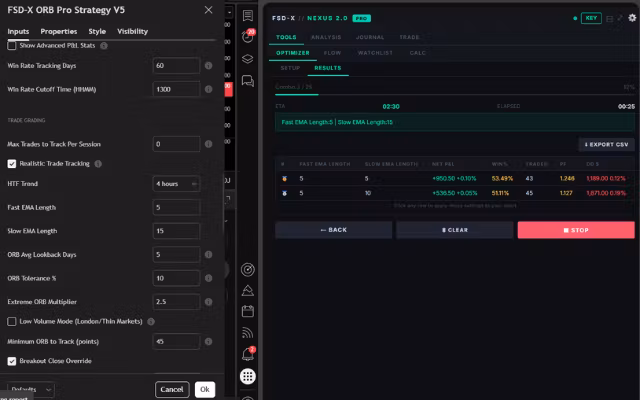640x400 pixels.
Task: Info icon for Win Rate Cutoff Time
Action: (208, 89)
